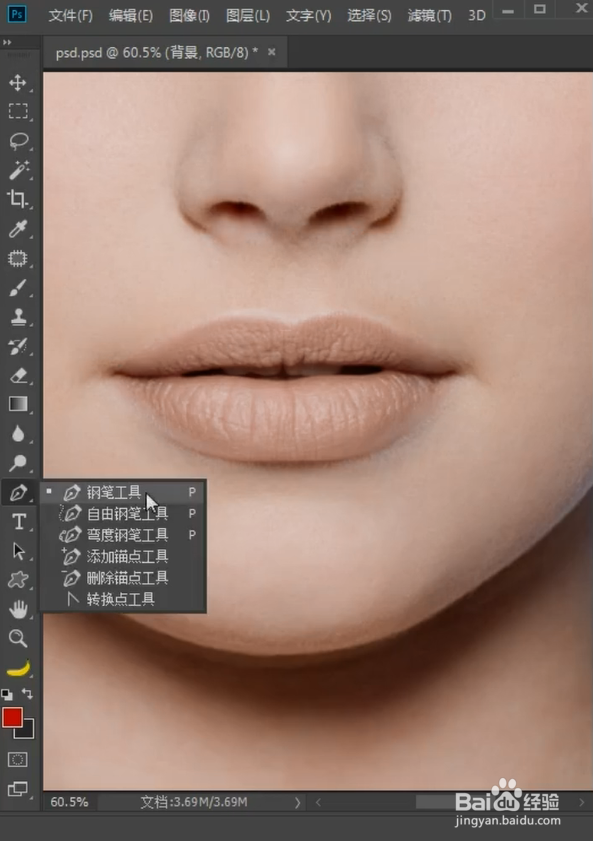Image resolution: width=593 pixels, height=841 pixels.
Task: Select the Gradient tool
Action: point(18,404)
